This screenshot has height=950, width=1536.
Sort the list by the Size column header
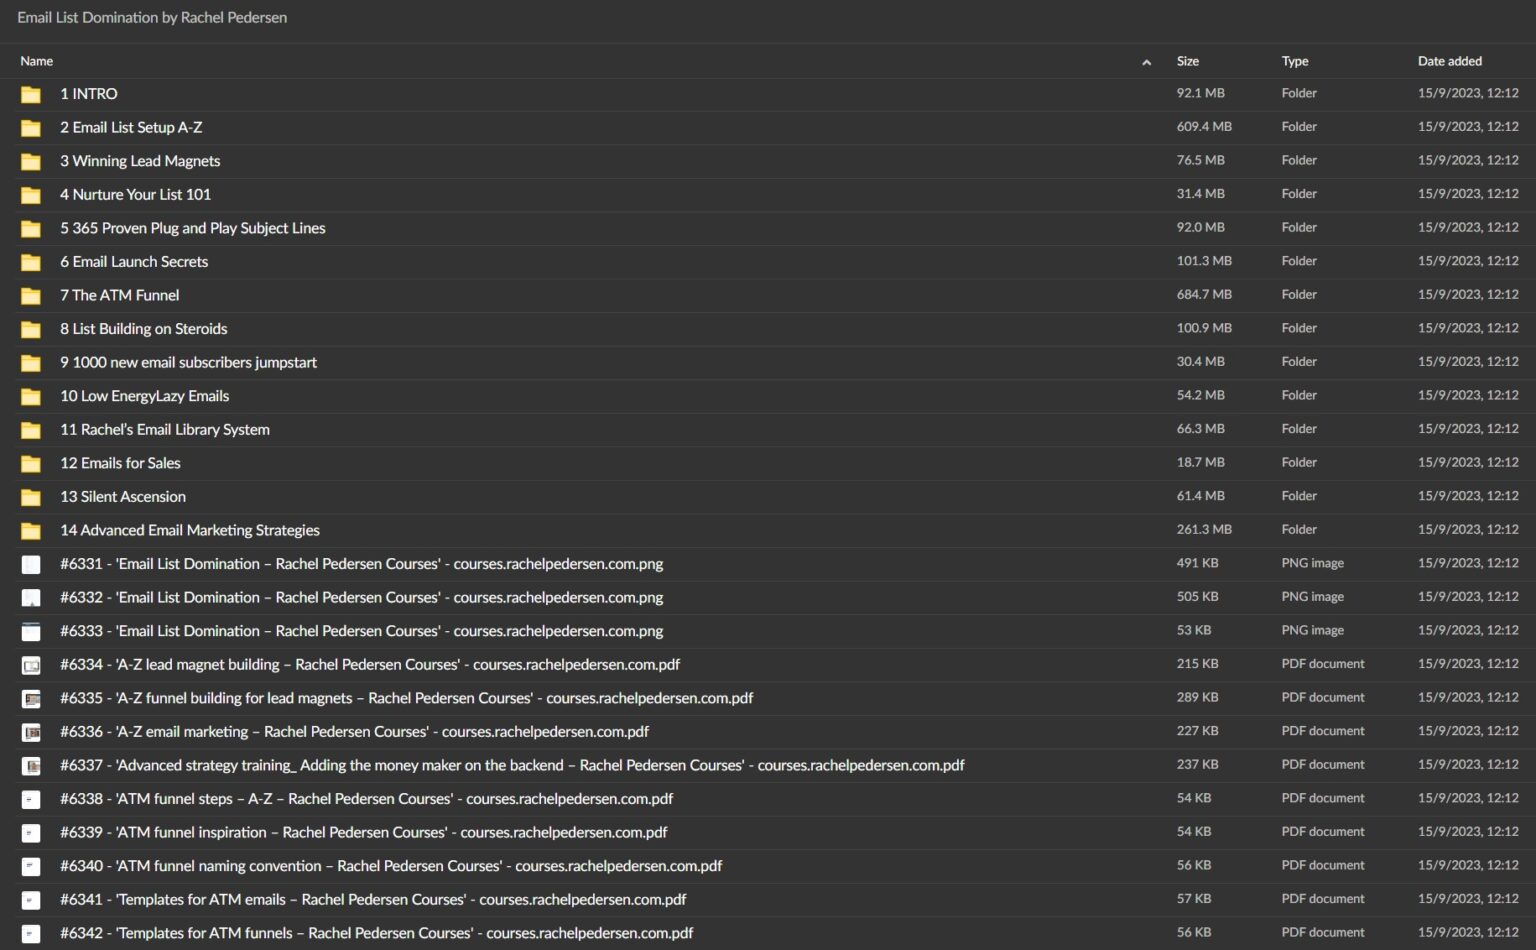(1187, 61)
